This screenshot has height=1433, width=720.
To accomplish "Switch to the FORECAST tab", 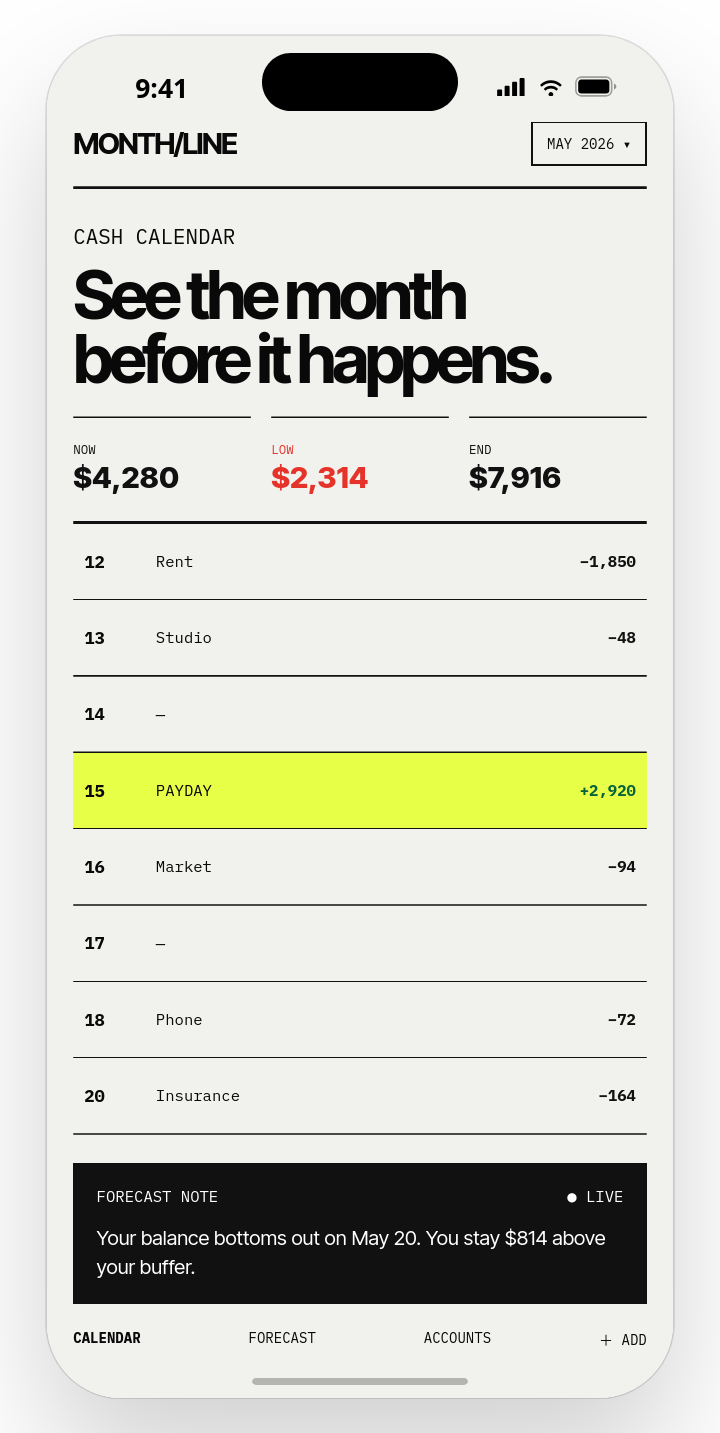I will tap(282, 1338).
